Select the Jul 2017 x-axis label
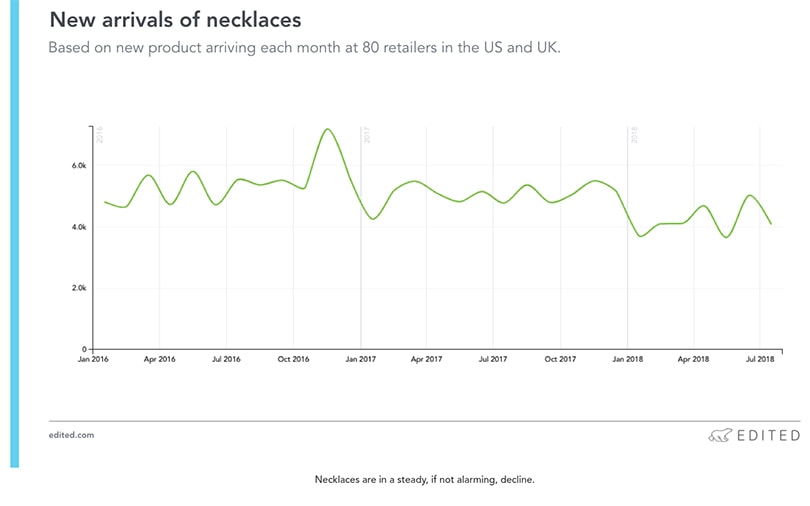This screenshot has width=810, height=506. pos(493,358)
